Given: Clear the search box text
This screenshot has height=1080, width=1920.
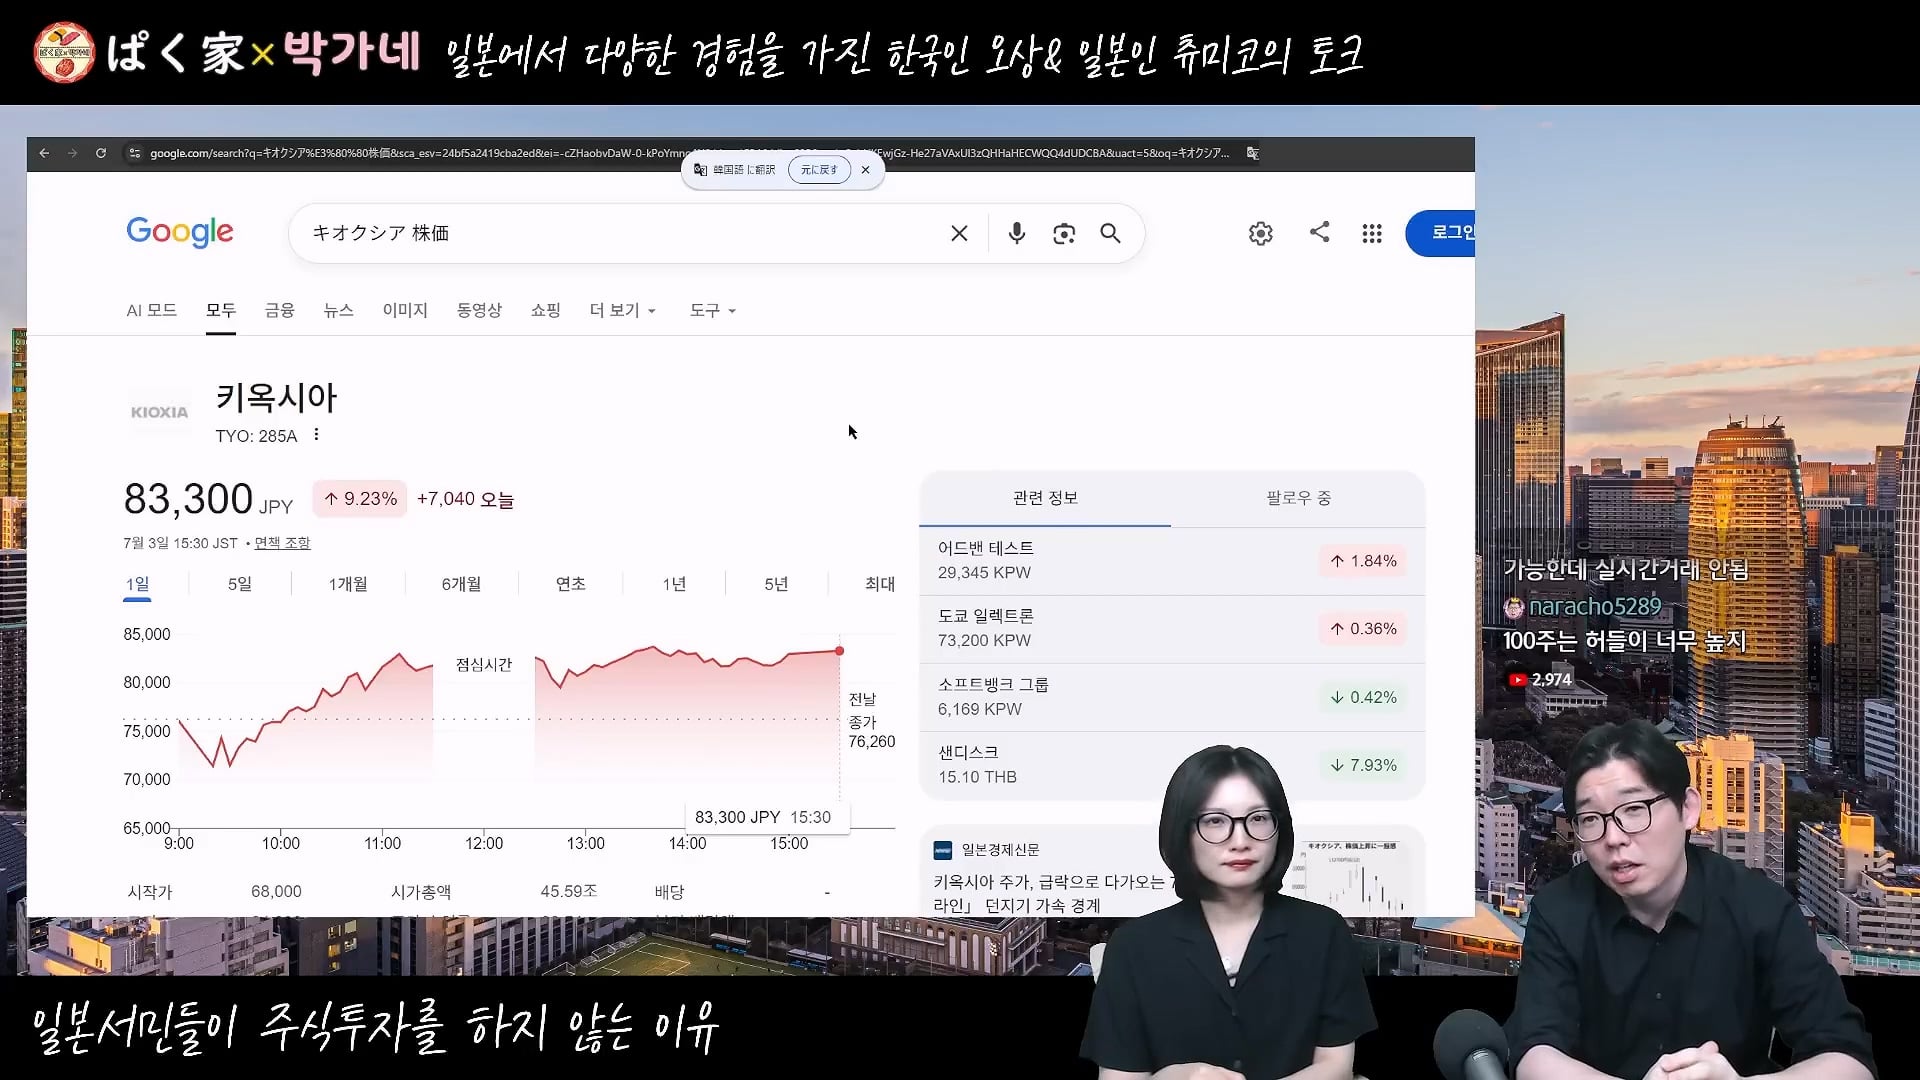Looking at the screenshot, I should [959, 233].
